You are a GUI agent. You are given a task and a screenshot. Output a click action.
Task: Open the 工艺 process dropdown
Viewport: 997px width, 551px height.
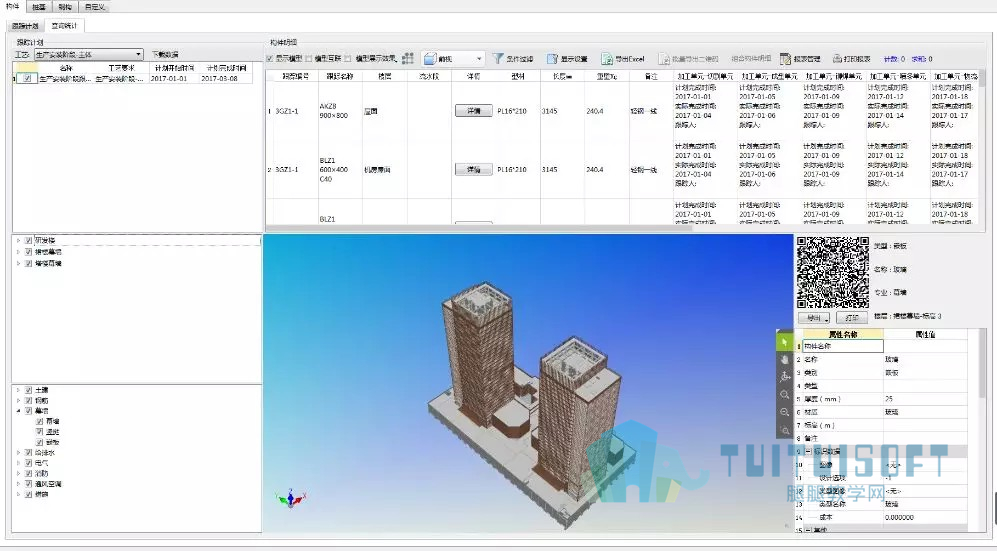coord(88,55)
